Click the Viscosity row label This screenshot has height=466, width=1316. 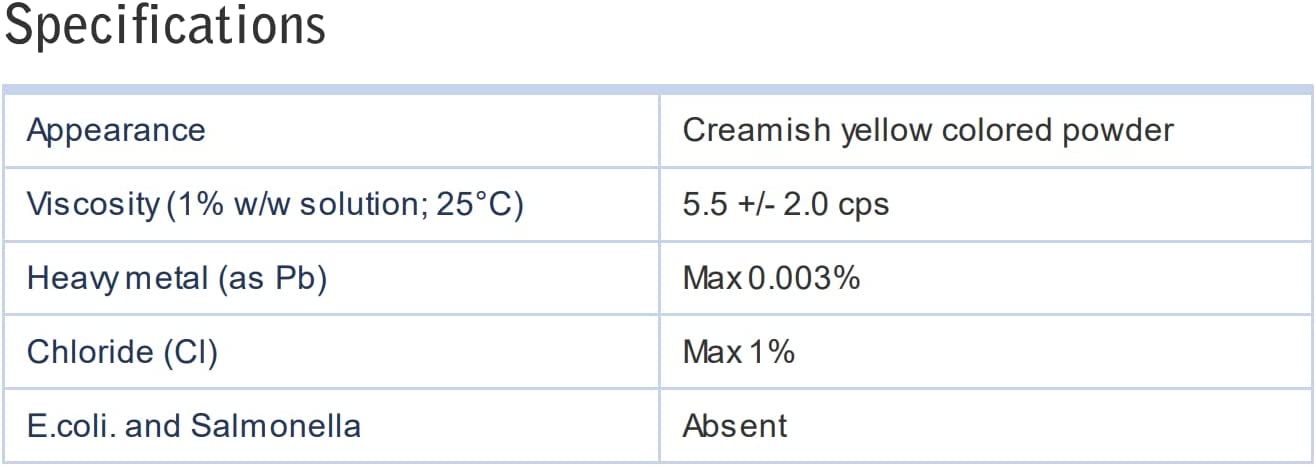(x=92, y=204)
